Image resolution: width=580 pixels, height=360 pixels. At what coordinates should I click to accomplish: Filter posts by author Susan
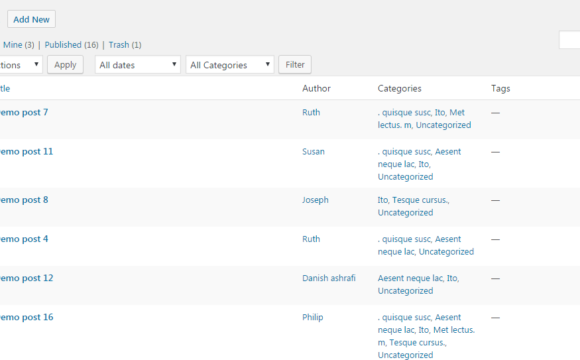313,152
